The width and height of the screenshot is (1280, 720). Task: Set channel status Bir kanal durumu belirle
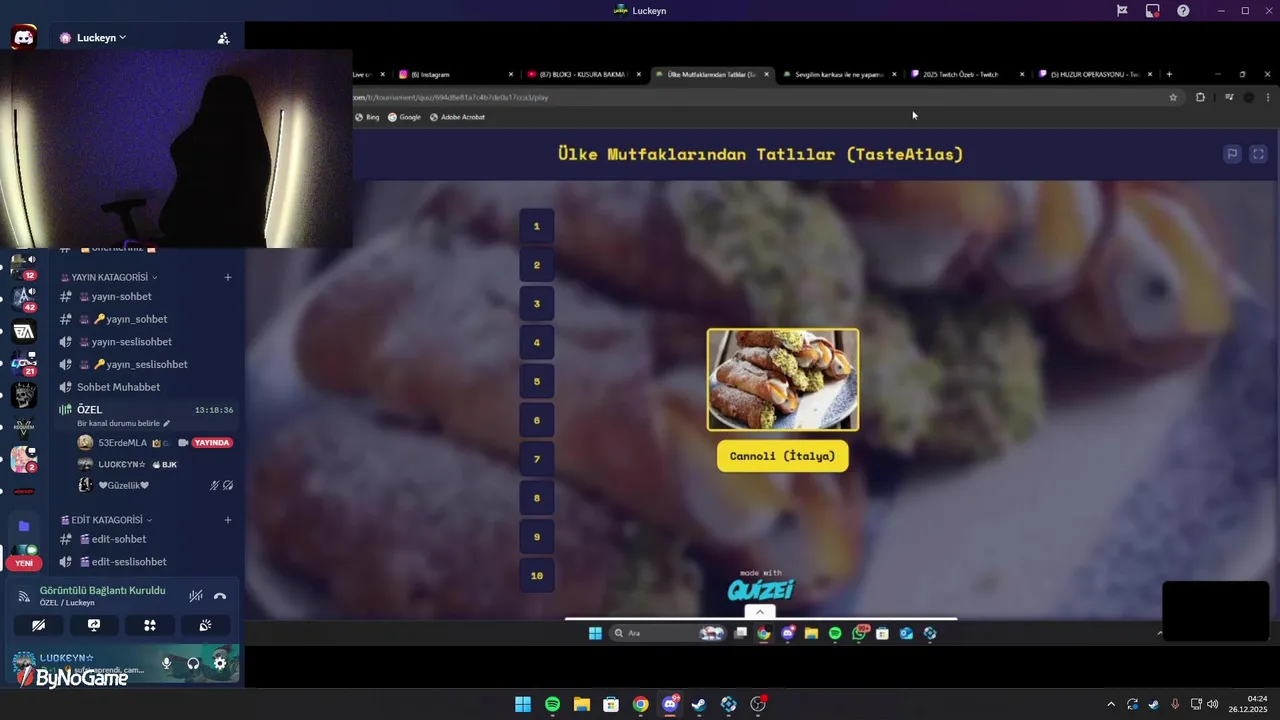(123, 423)
